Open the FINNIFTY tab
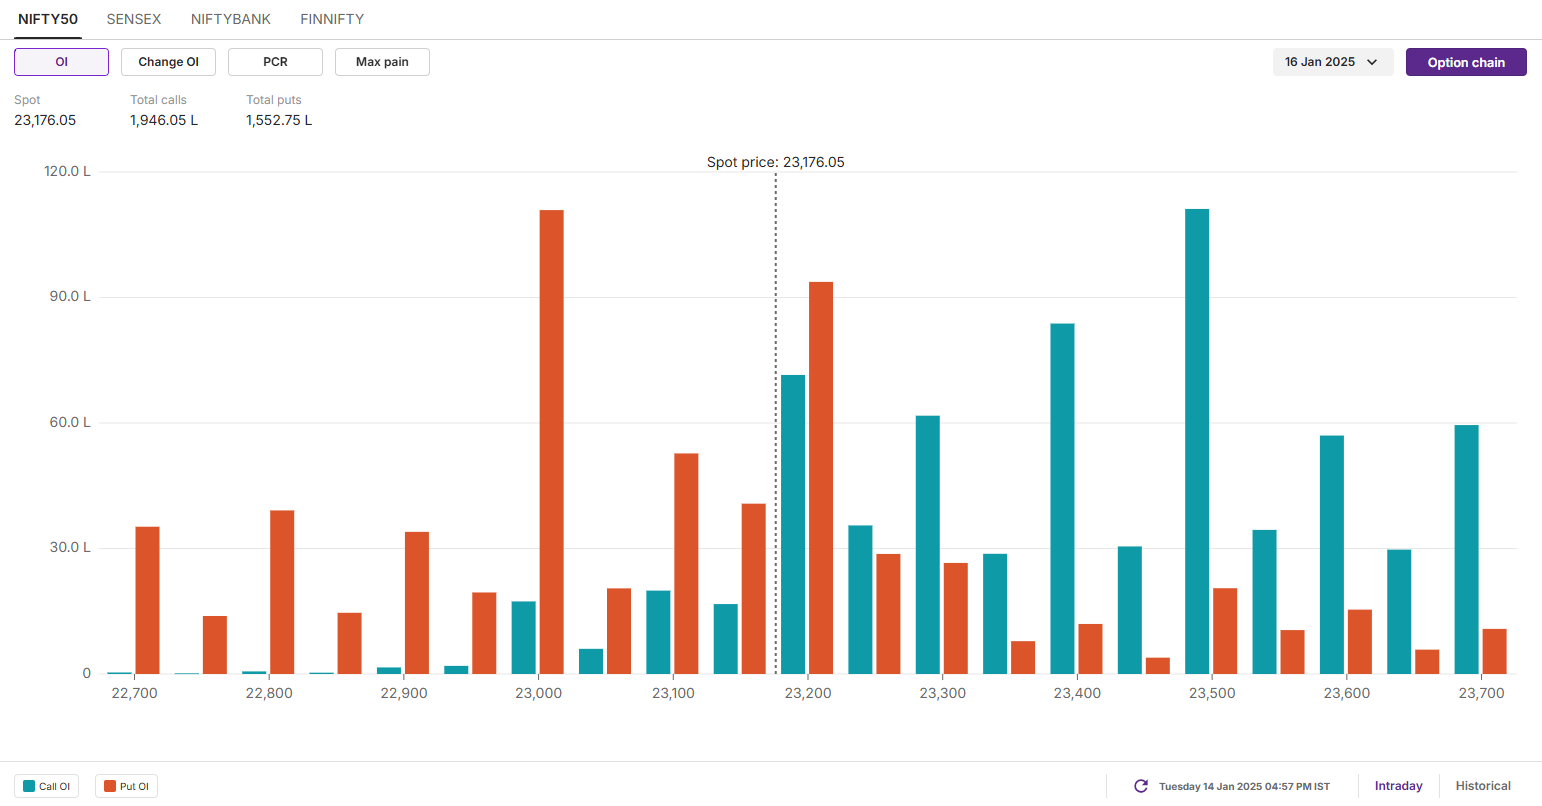1542x806 pixels. (x=332, y=19)
